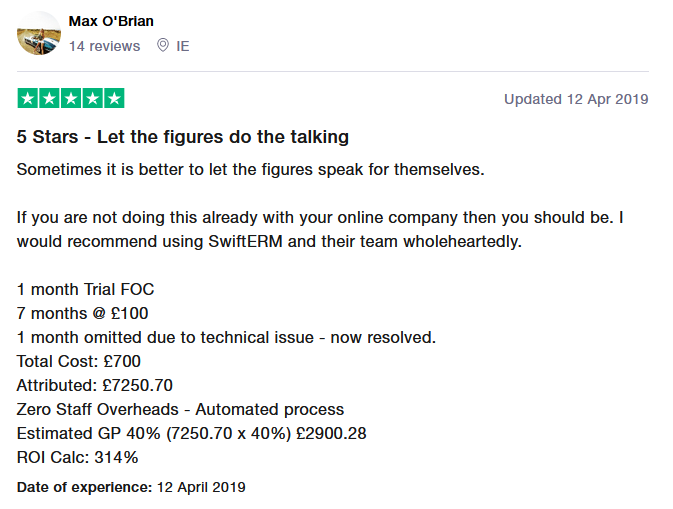Open Max O'Brian's profile avatar
This screenshot has width=673, height=509.
pyautogui.click(x=39, y=33)
